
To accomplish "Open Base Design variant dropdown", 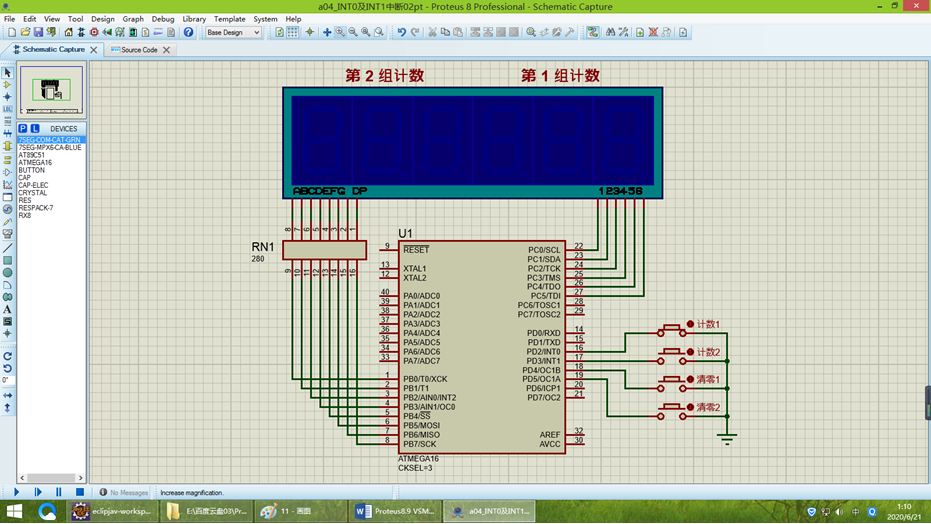I will click(233, 33).
